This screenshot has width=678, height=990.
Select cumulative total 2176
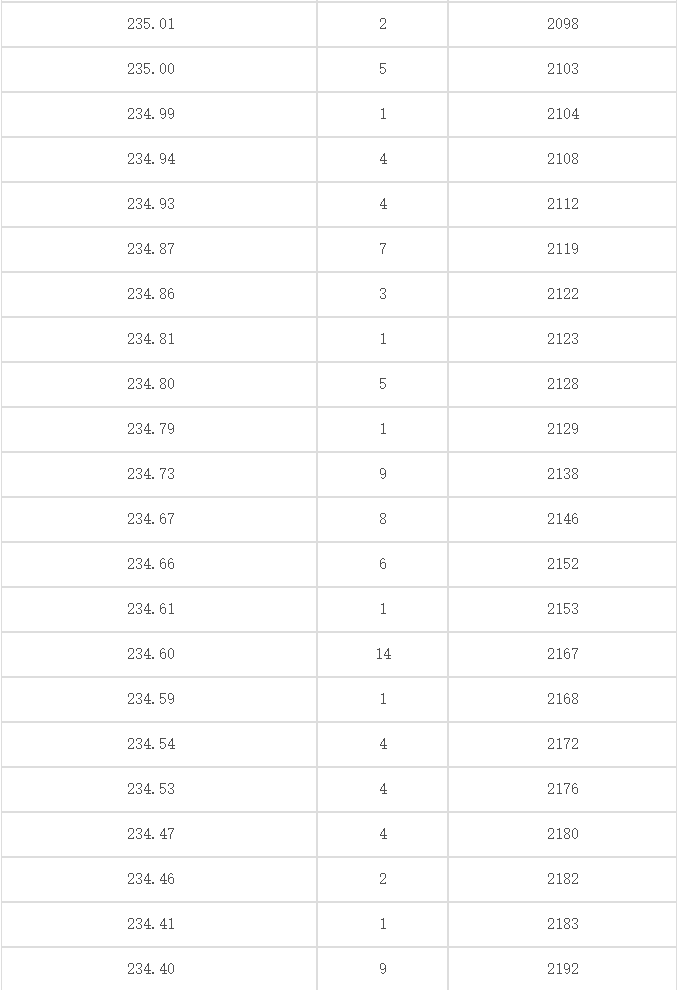562,789
